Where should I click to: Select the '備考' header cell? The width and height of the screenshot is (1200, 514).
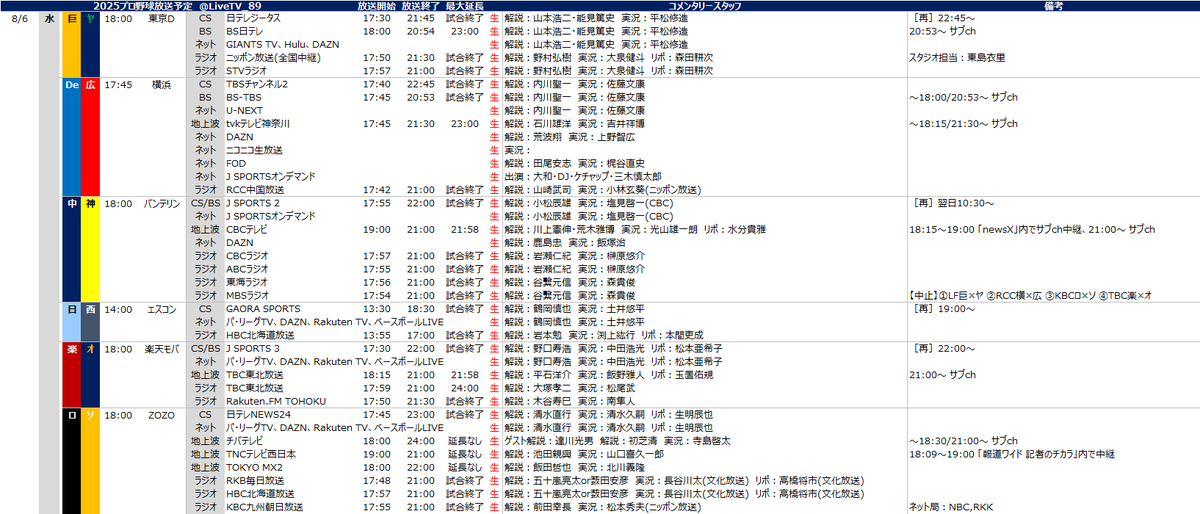(x=1051, y=6)
